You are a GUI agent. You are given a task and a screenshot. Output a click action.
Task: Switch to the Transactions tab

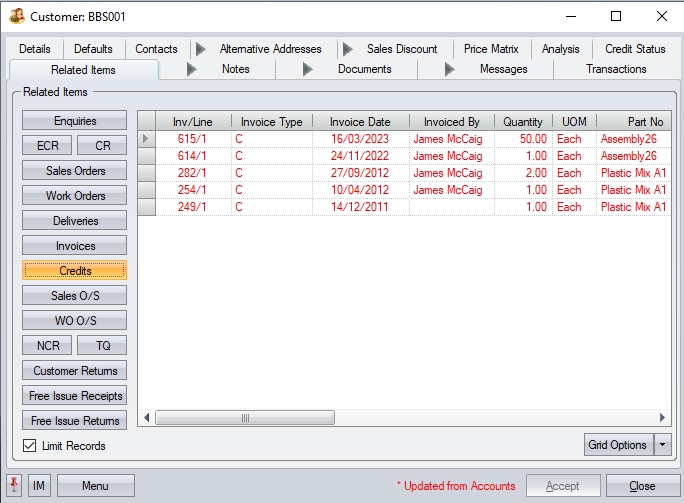point(616,69)
